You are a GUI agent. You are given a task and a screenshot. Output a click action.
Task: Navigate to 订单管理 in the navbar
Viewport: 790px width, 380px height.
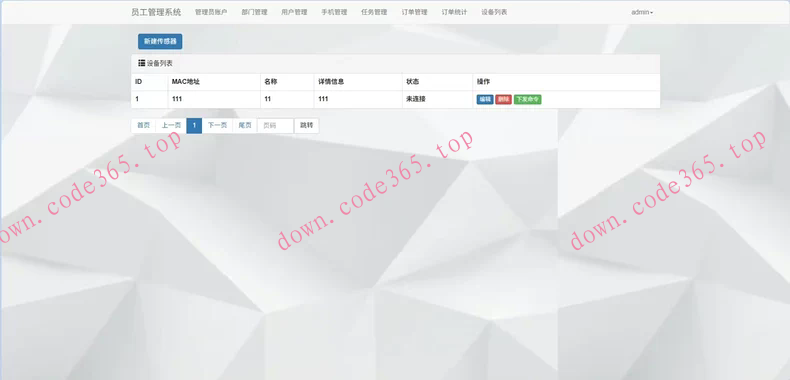414,12
